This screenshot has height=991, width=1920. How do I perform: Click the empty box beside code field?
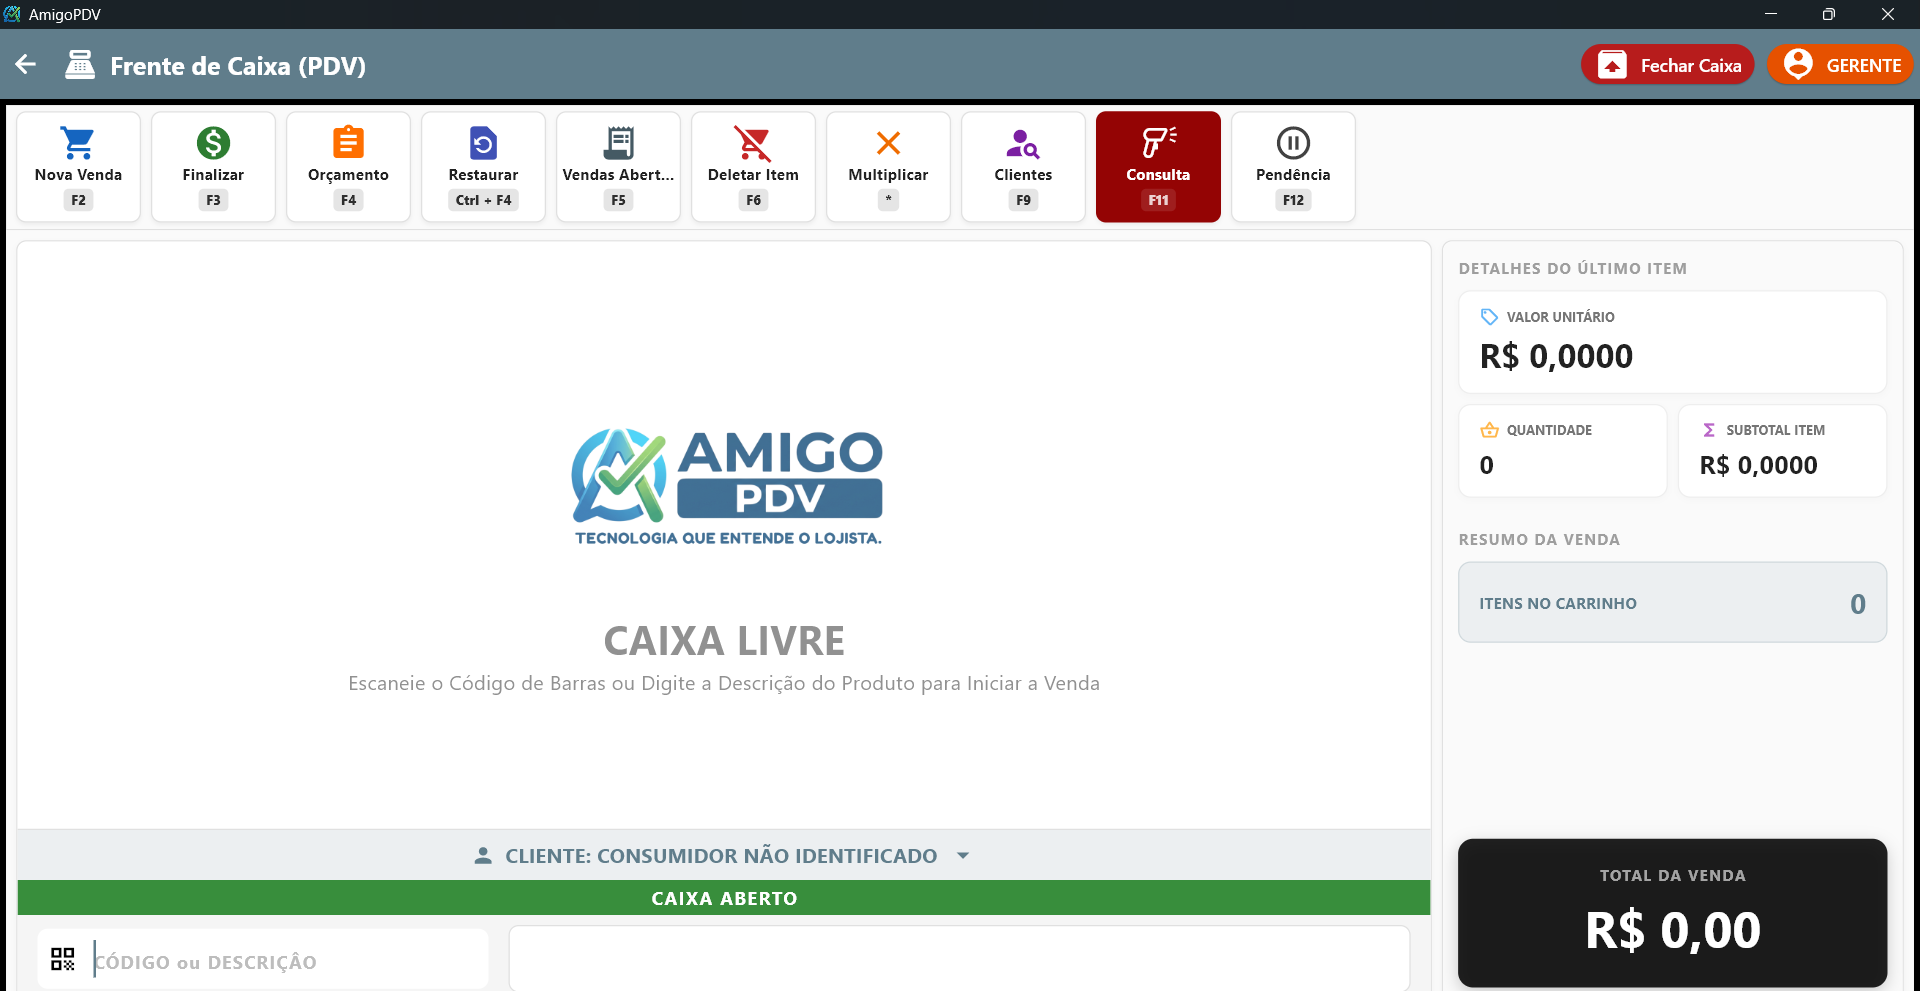(x=959, y=958)
